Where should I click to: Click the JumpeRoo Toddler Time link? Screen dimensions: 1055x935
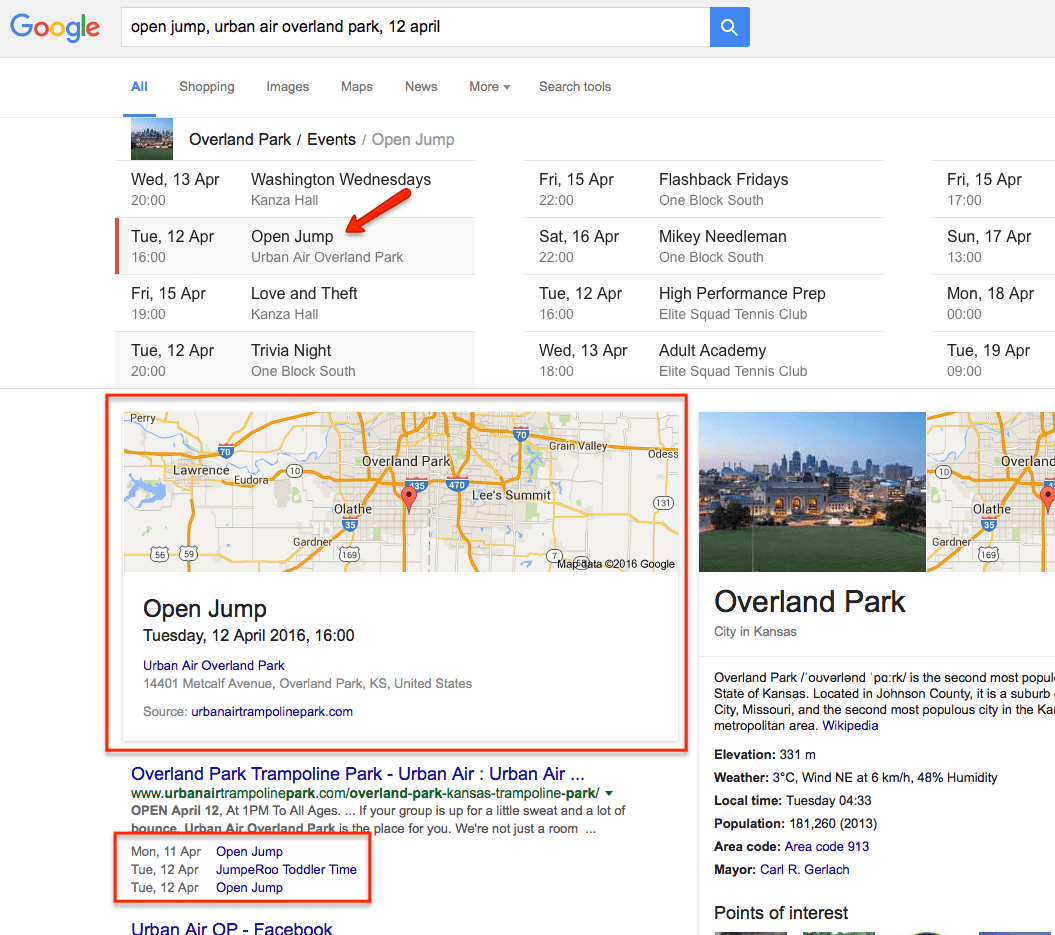(286, 870)
